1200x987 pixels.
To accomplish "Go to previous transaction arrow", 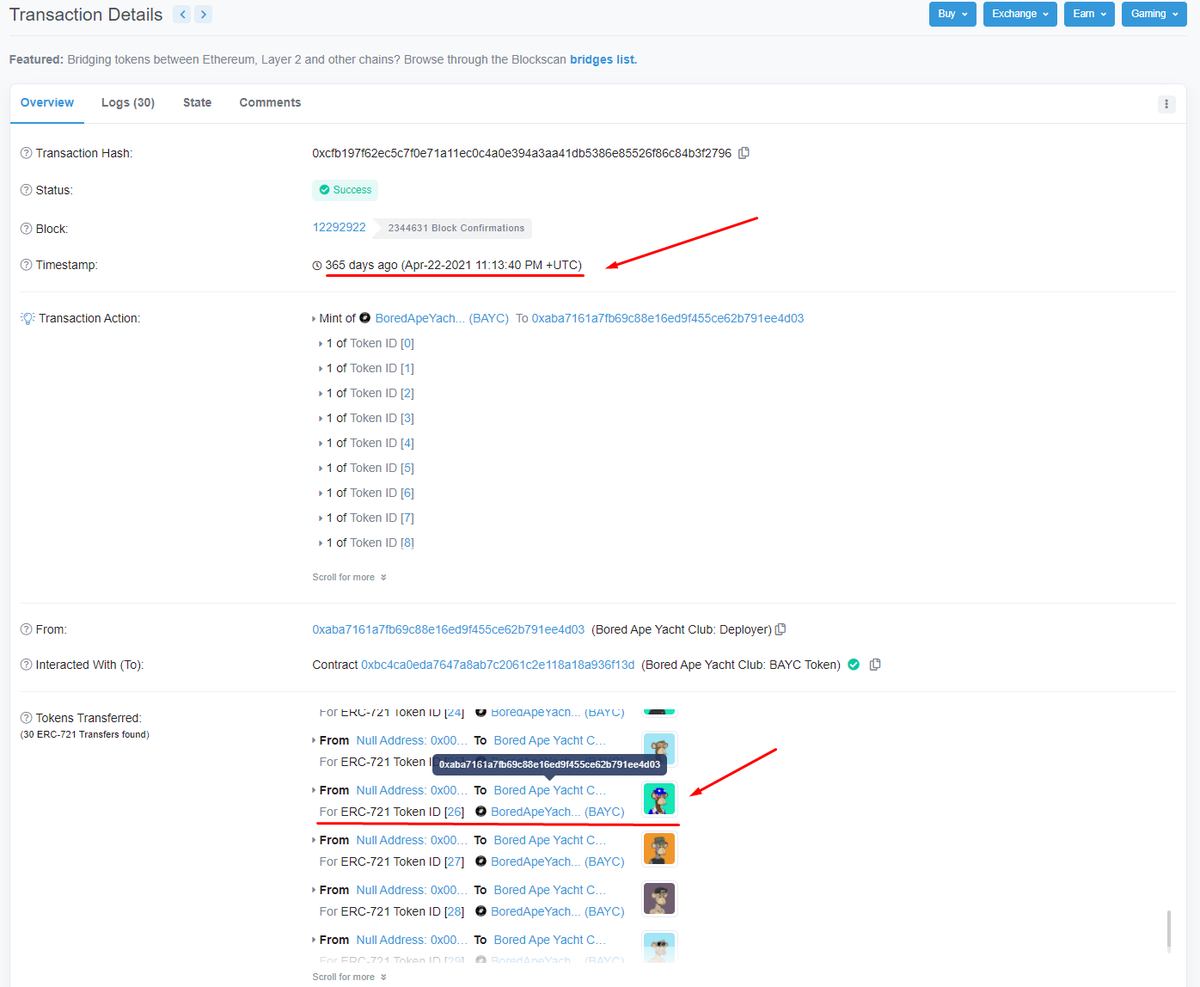I will [x=182, y=14].
